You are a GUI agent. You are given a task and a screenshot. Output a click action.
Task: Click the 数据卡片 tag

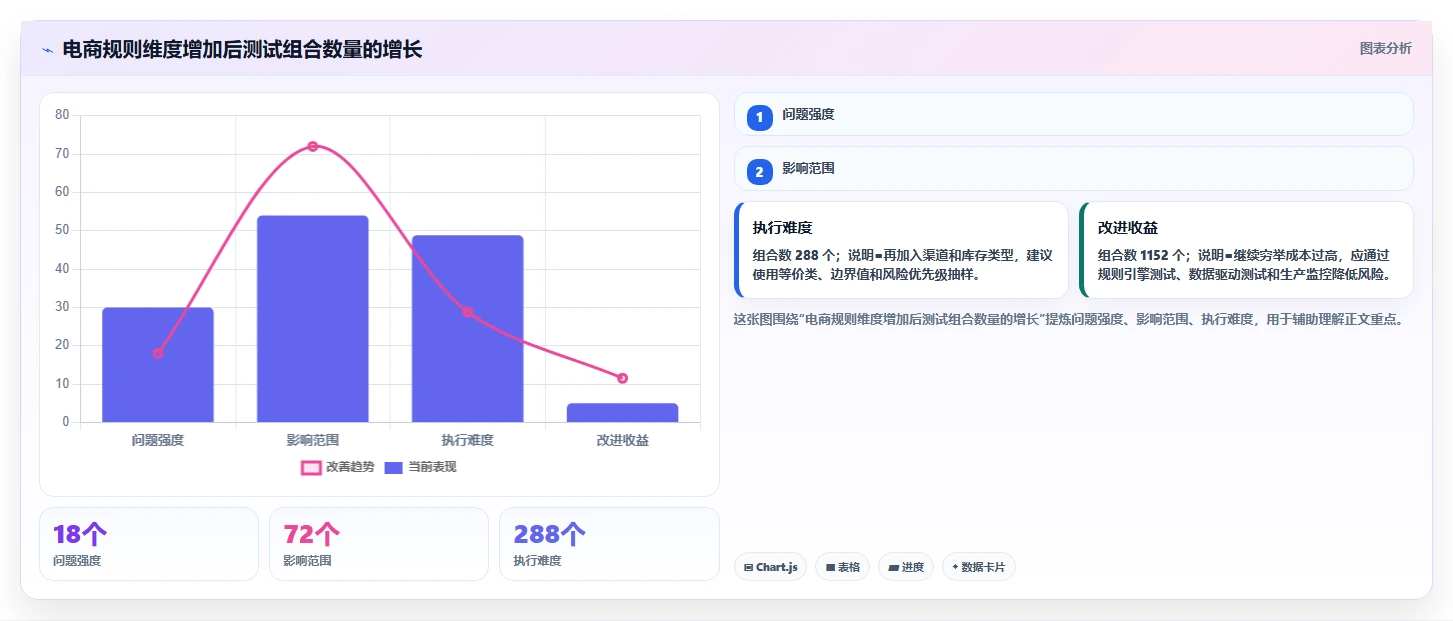point(979,567)
